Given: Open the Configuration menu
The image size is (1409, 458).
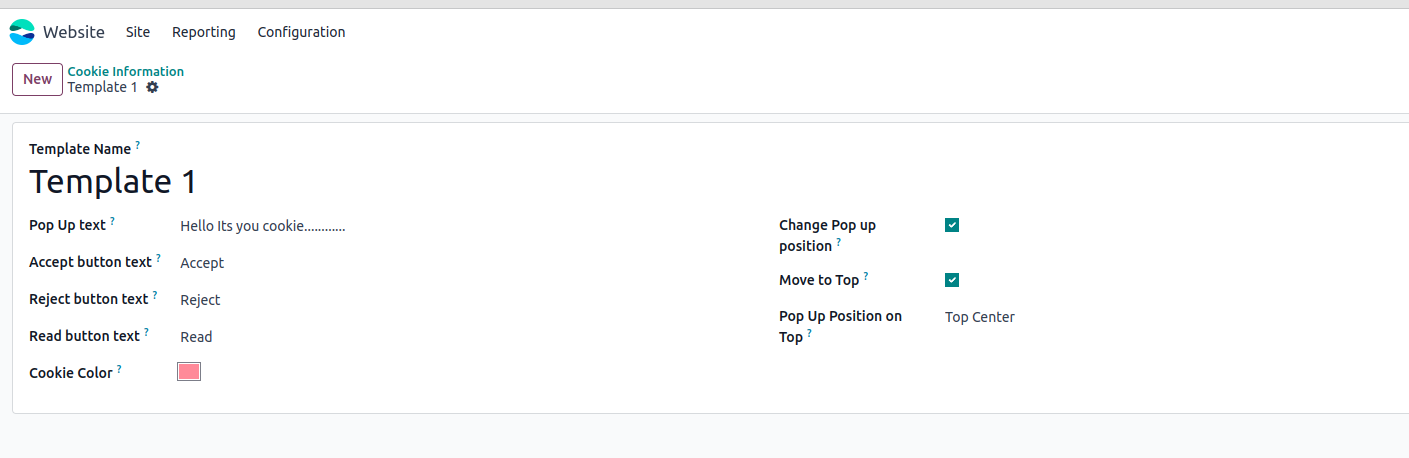Looking at the screenshot, I should [x=301, y=32].
